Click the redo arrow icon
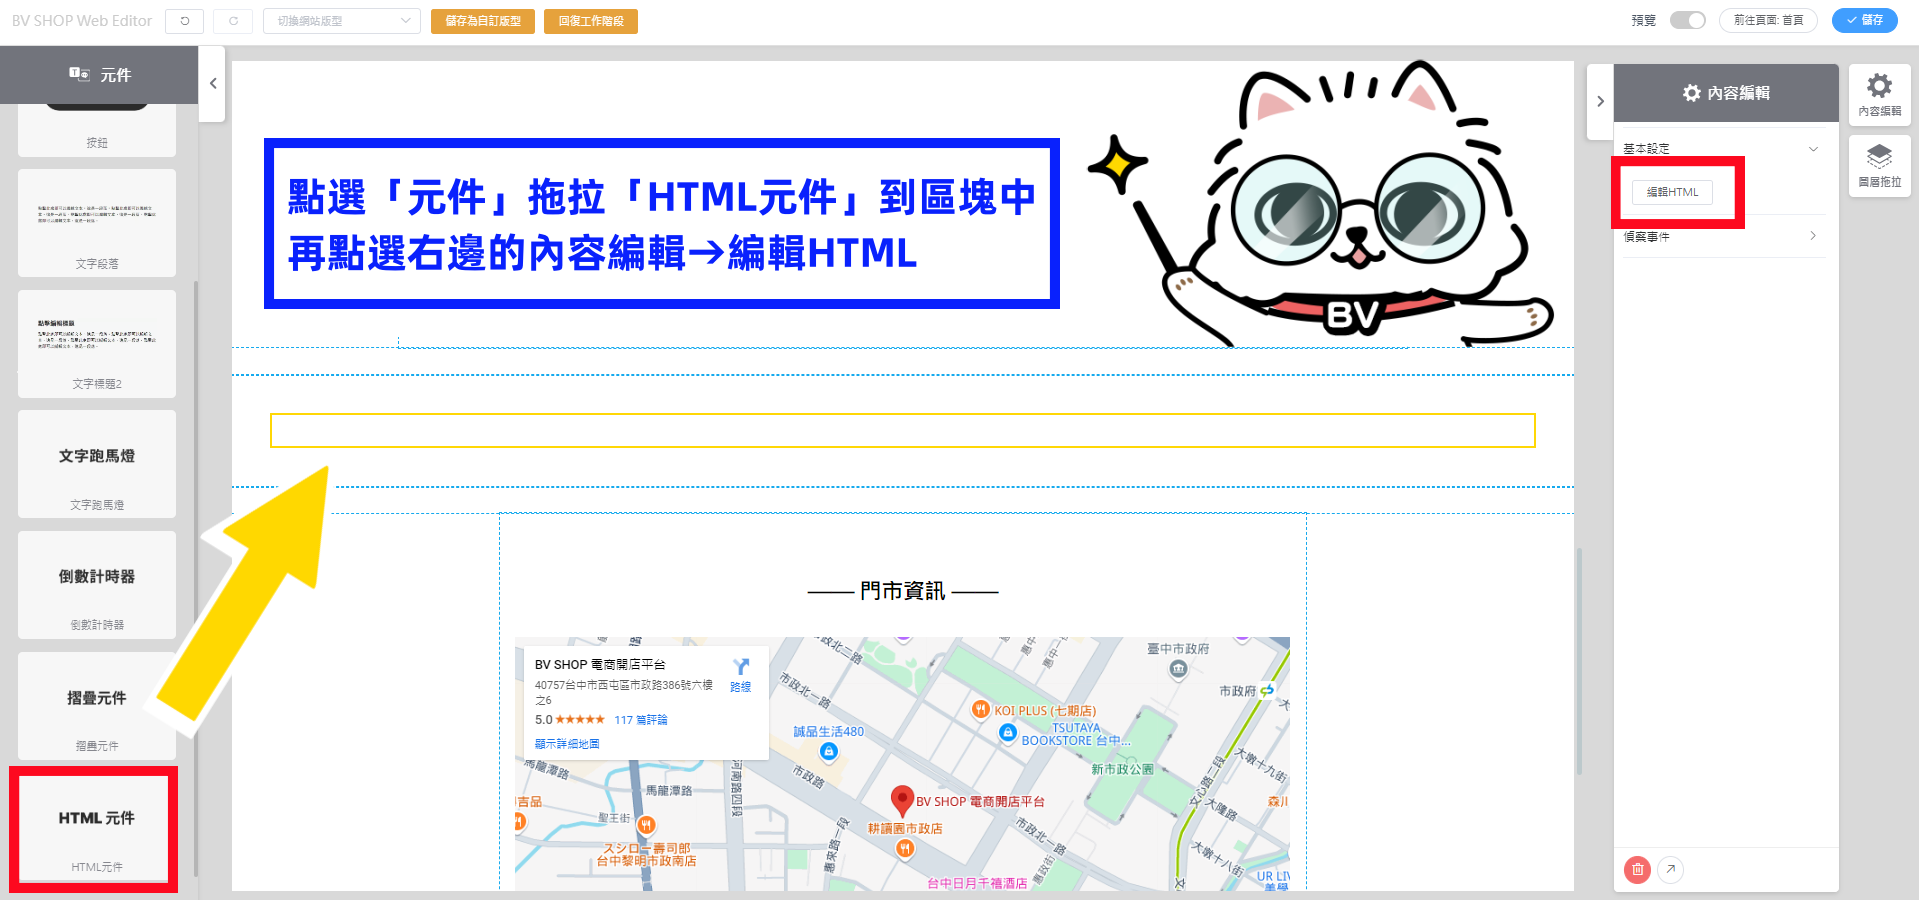The image size is (1919, 900). [233, 21]
